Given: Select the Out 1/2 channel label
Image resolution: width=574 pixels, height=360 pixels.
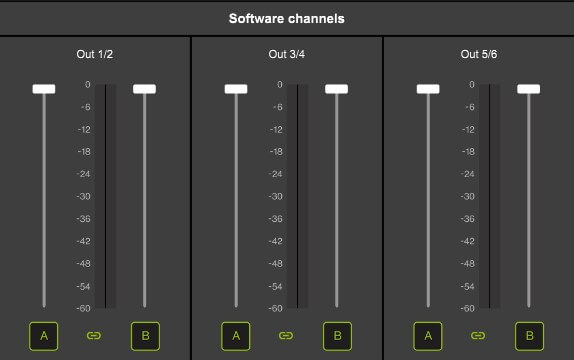Looking at the screenshot, I should coord(95,54).
